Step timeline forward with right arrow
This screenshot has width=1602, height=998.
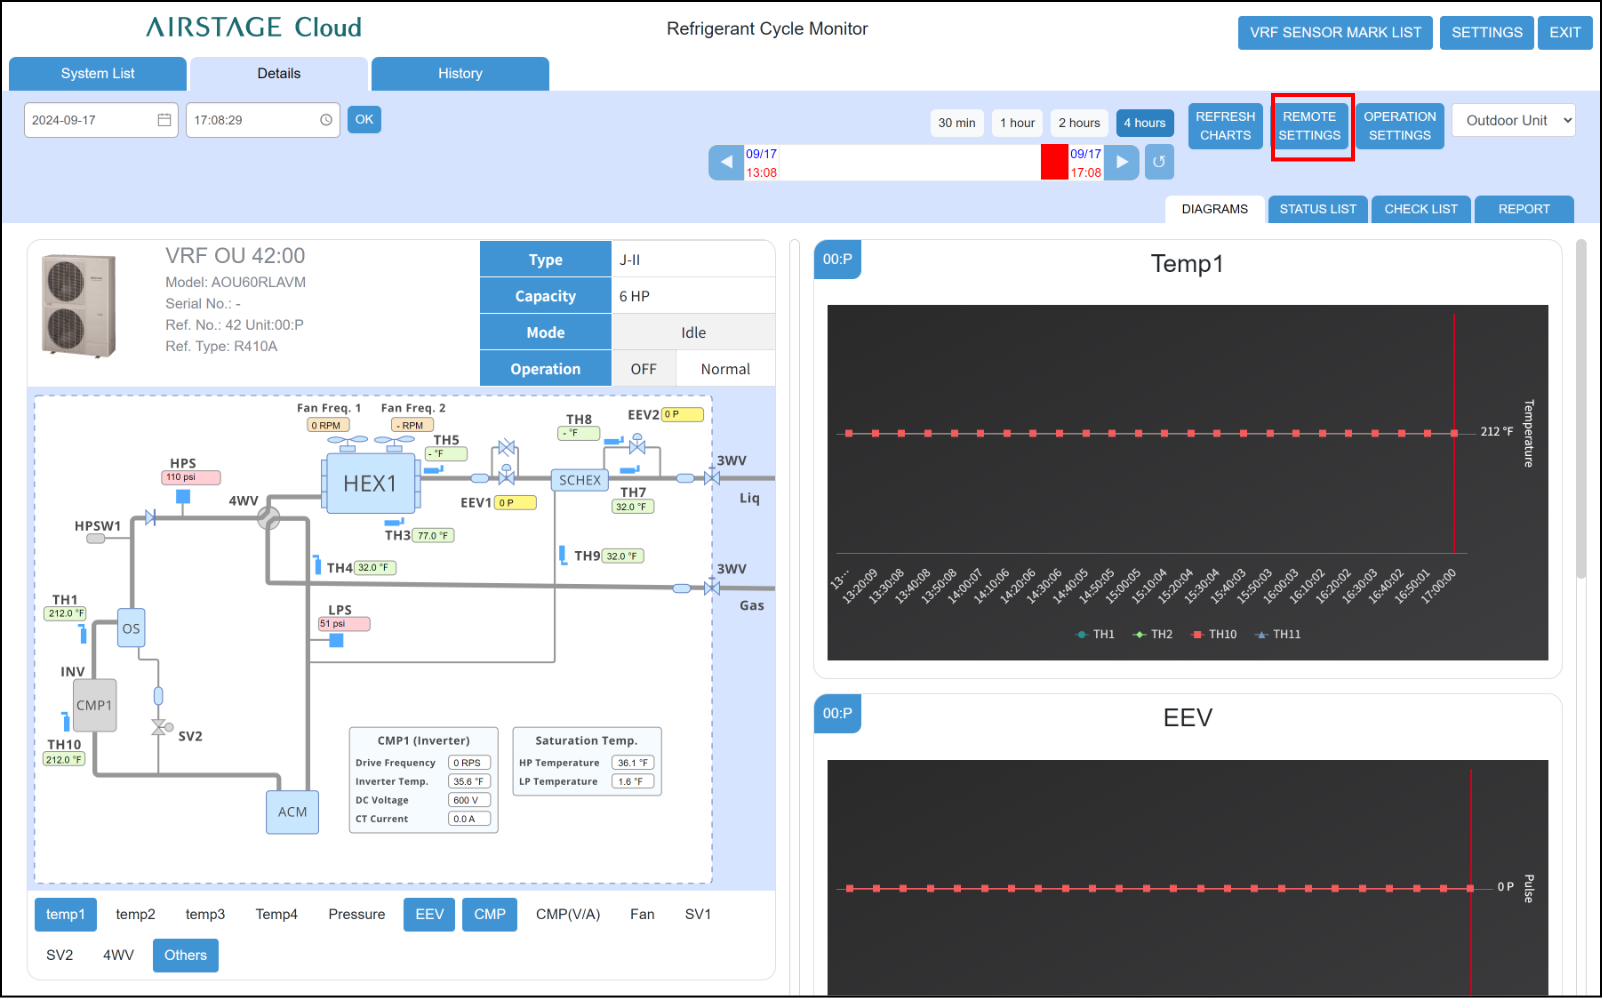pyautogui.click(x=1122, y=162)
